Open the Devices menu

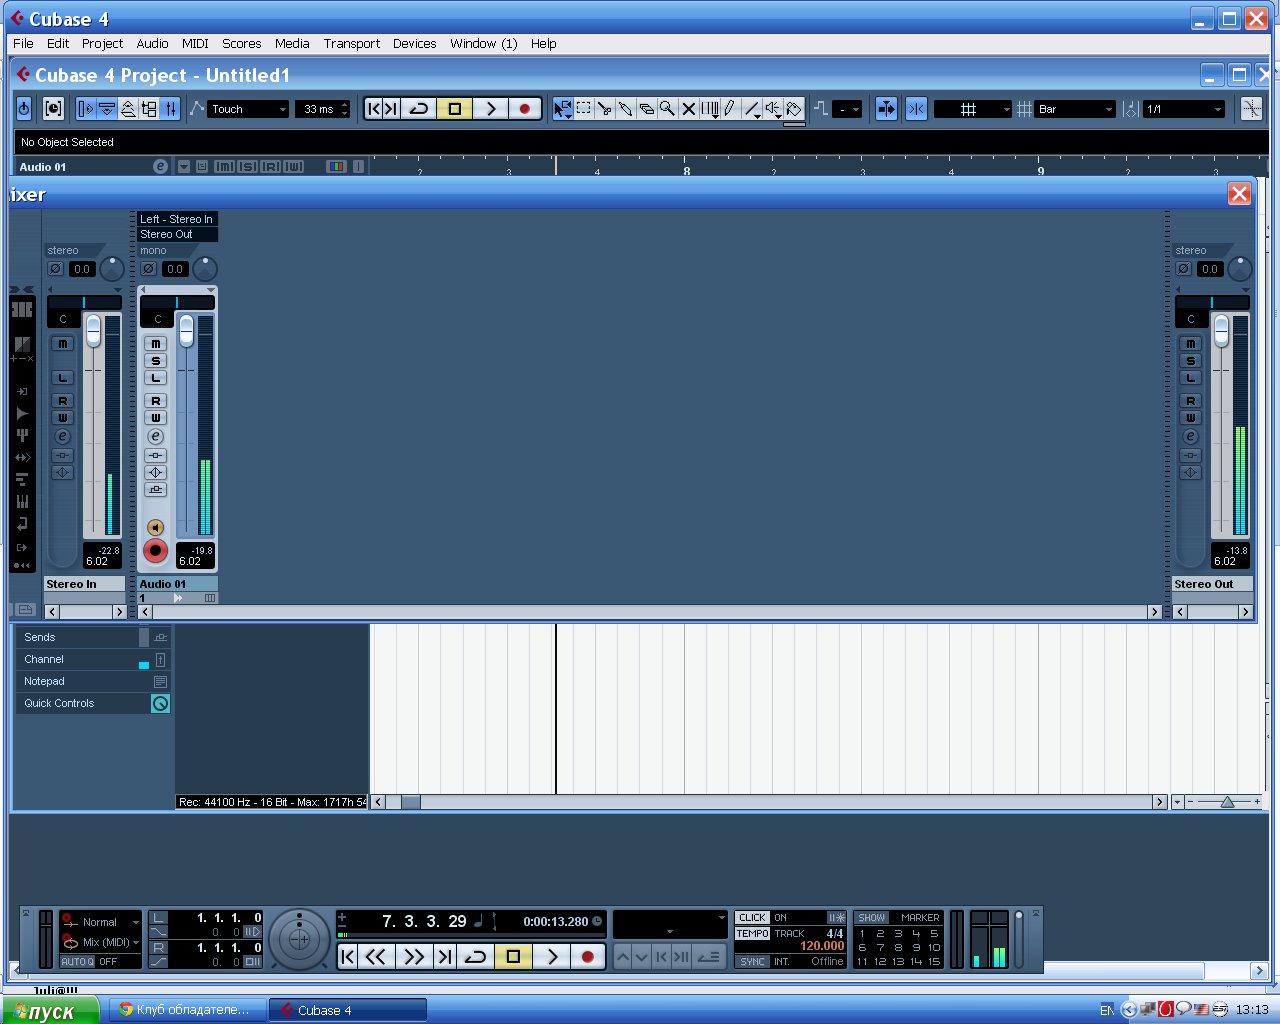click(414, 43)
